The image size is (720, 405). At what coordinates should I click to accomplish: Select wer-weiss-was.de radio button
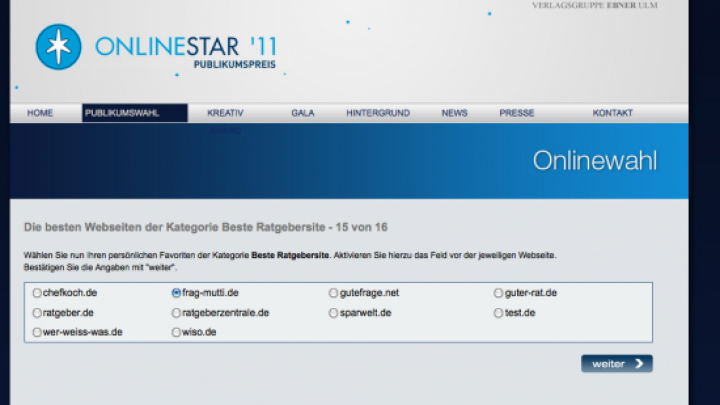pyautogui.click(x=37, y=332)
